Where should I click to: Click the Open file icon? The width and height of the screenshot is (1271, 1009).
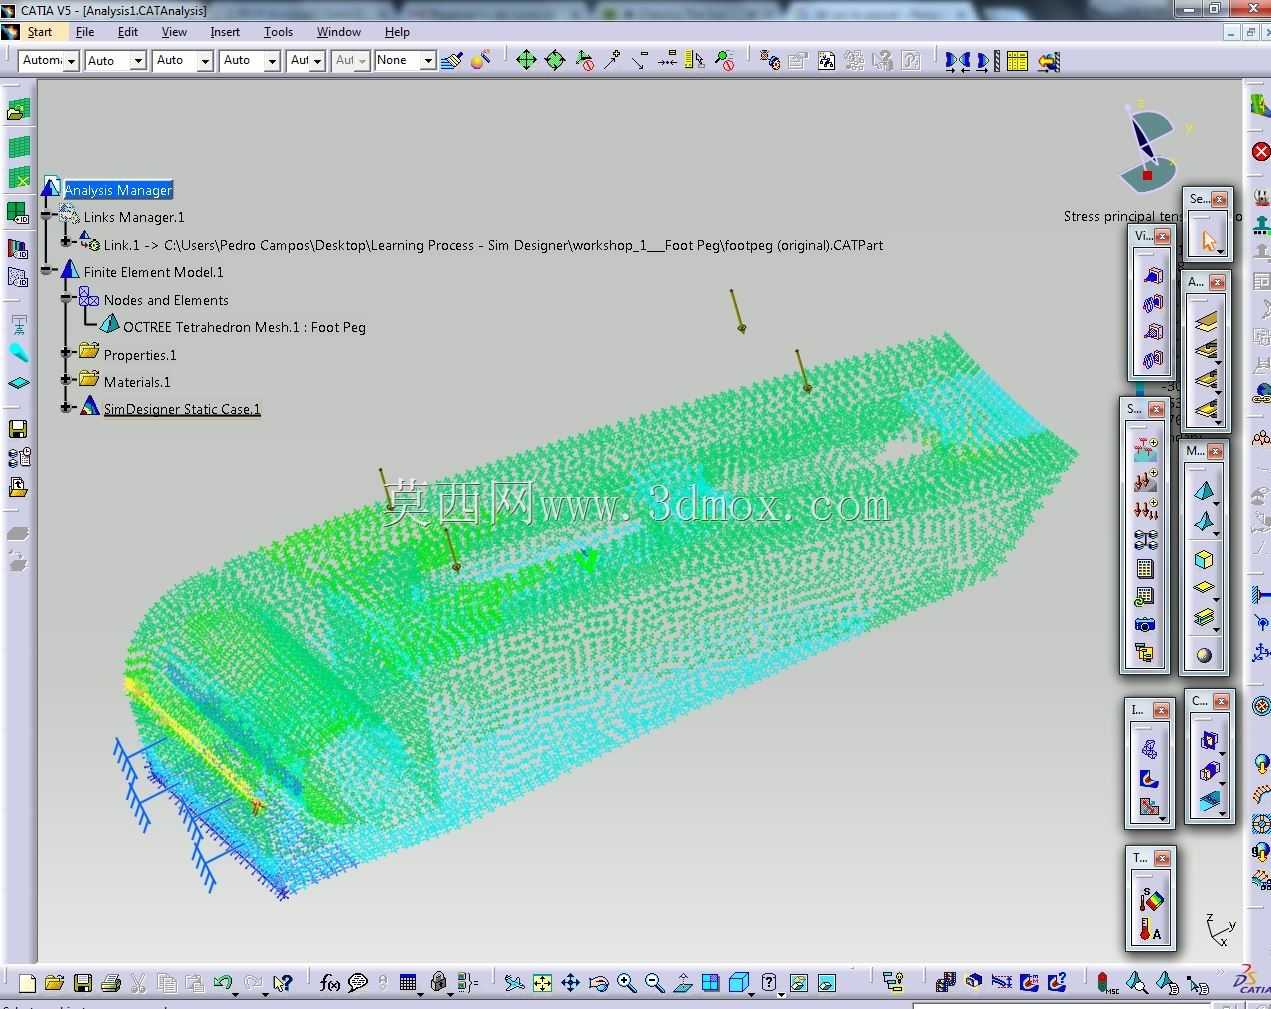(54, 984)
